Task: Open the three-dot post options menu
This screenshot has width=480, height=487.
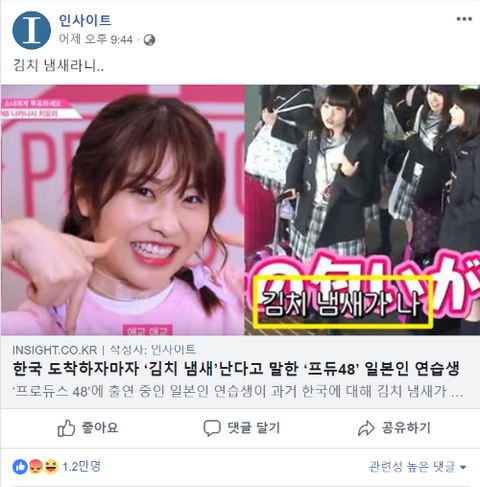Action: [464, 19]
